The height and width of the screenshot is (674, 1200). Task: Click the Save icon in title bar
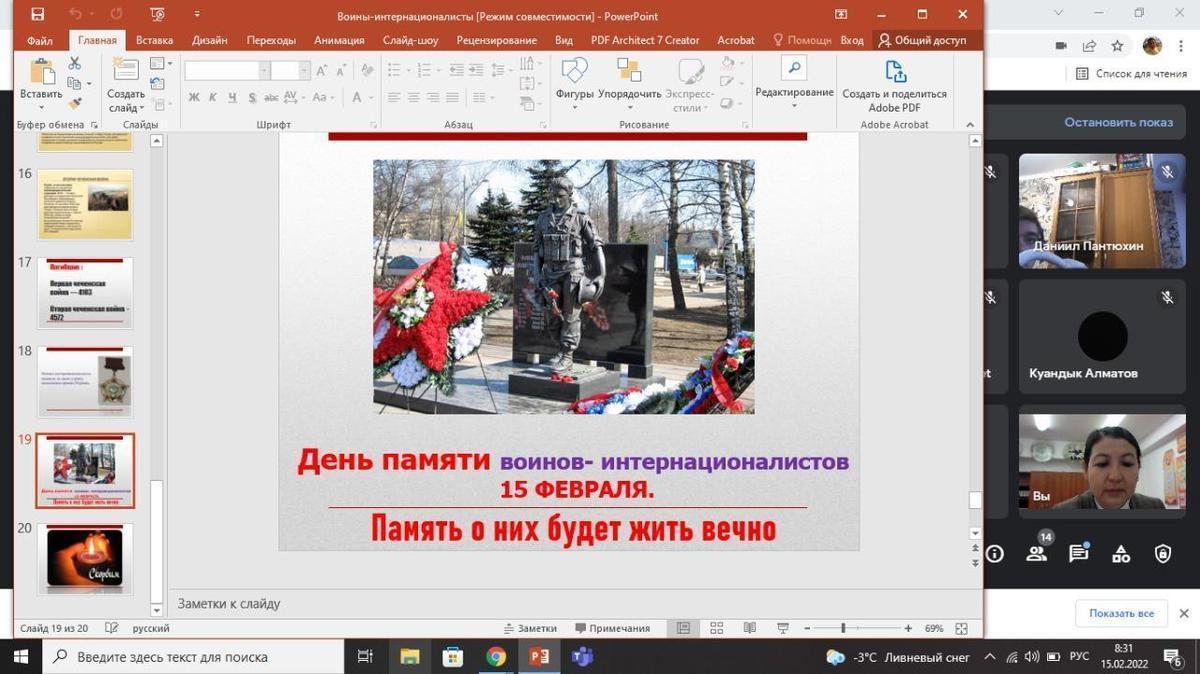[x=37, y=15]
